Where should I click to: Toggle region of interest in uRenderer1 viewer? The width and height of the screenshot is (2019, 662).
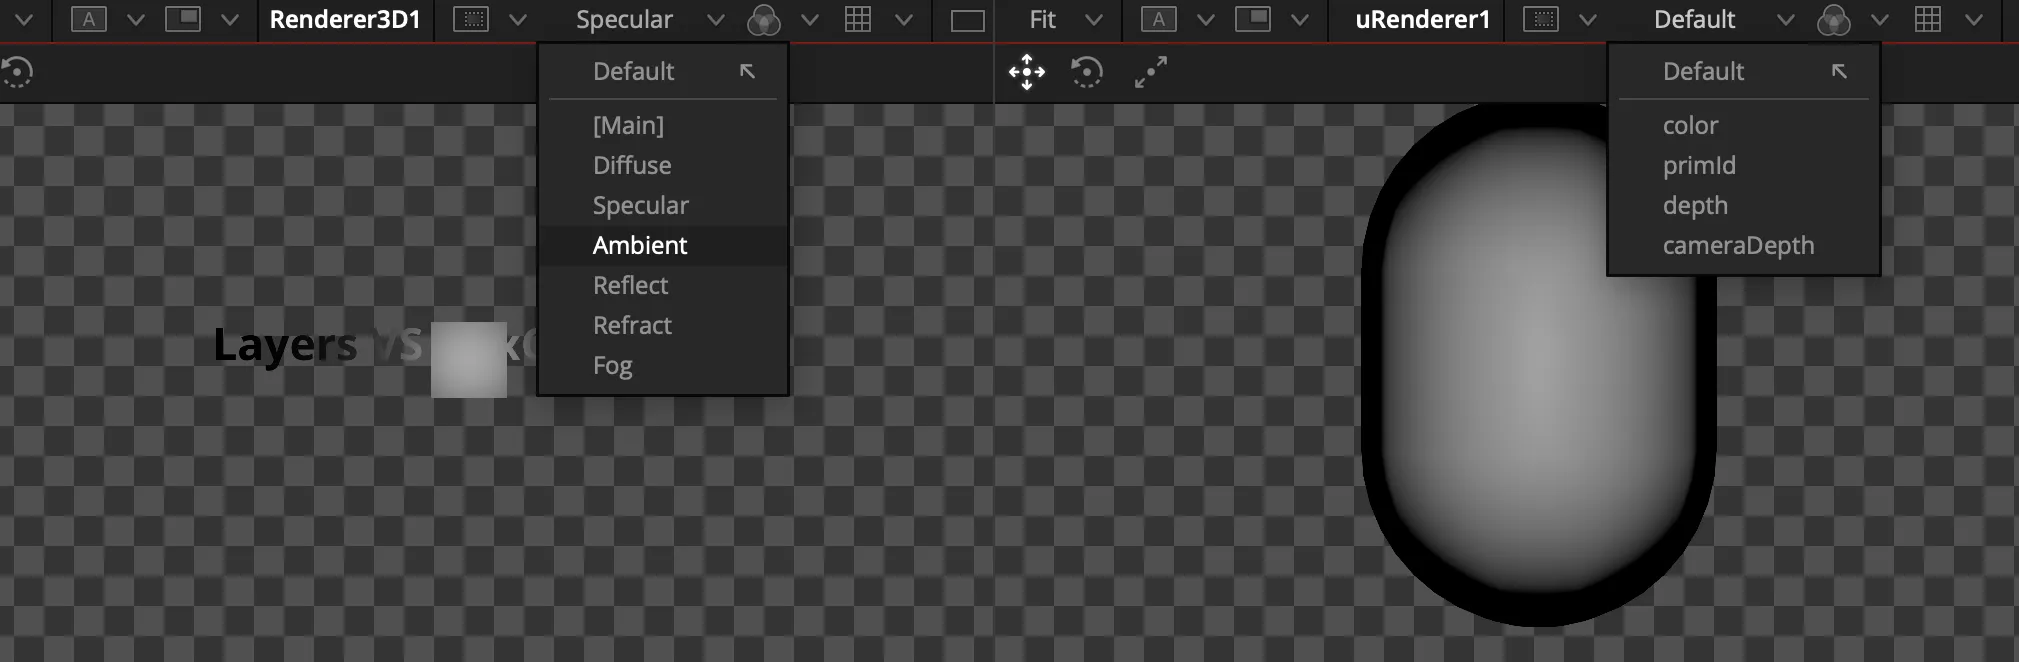(1541, 20)
